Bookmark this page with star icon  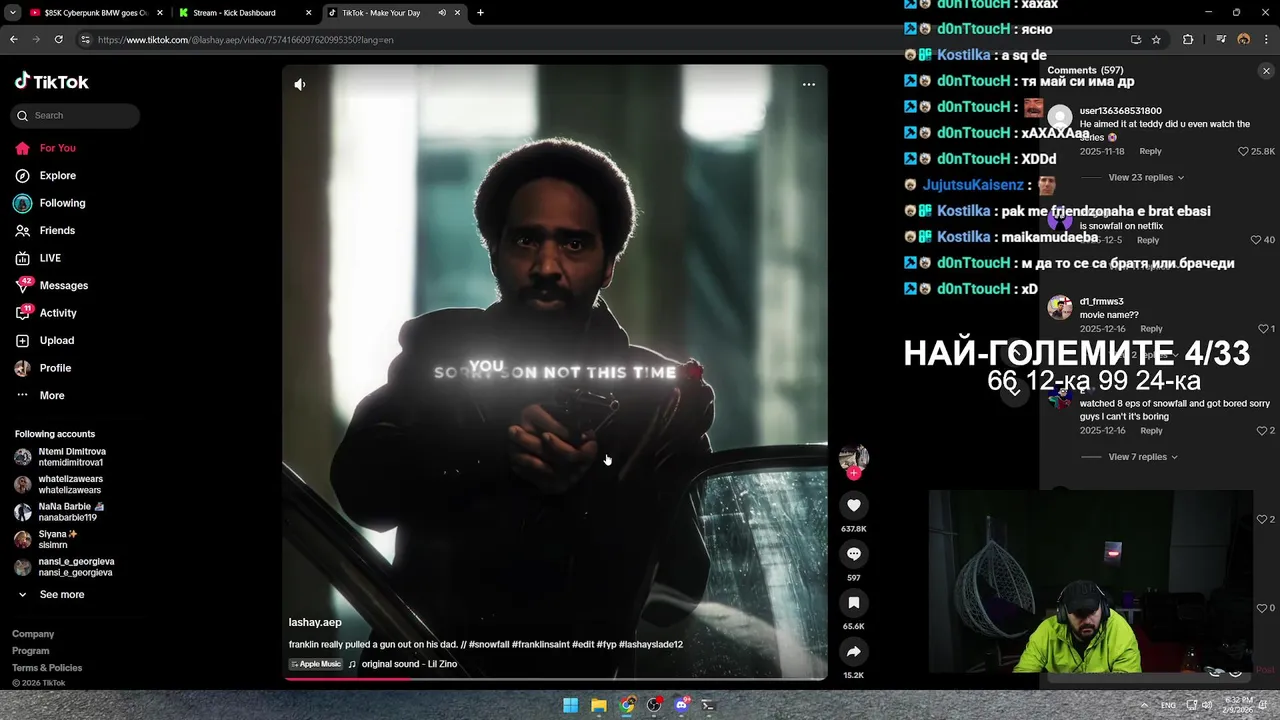click(1156, 40)
